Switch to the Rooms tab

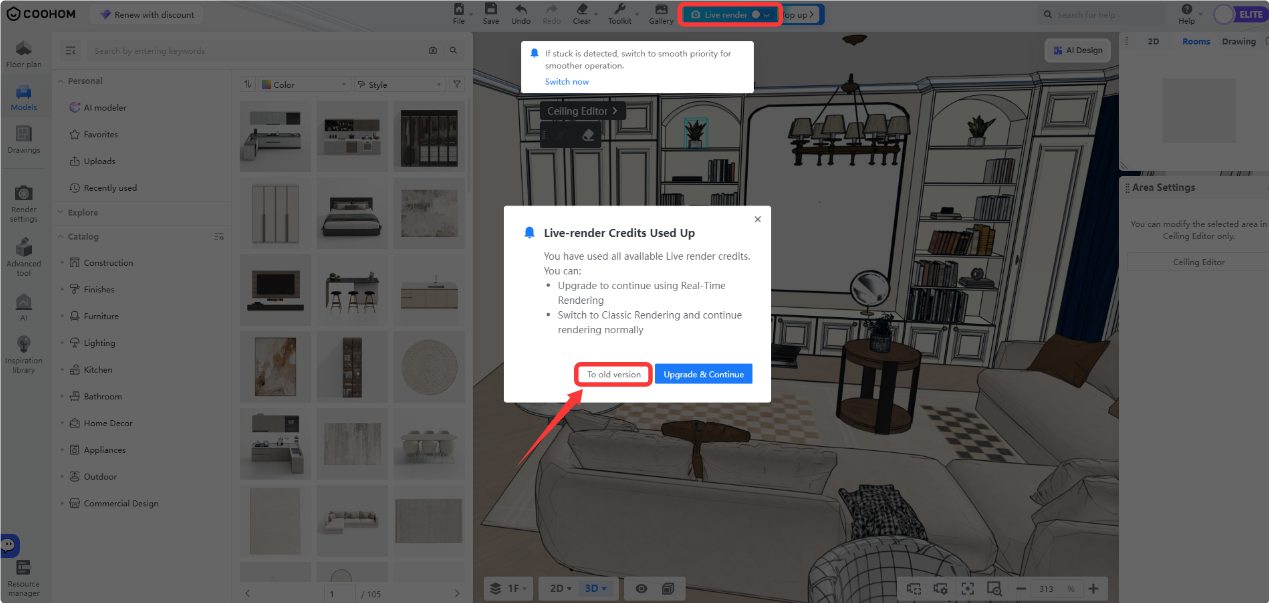[1196, 42]
